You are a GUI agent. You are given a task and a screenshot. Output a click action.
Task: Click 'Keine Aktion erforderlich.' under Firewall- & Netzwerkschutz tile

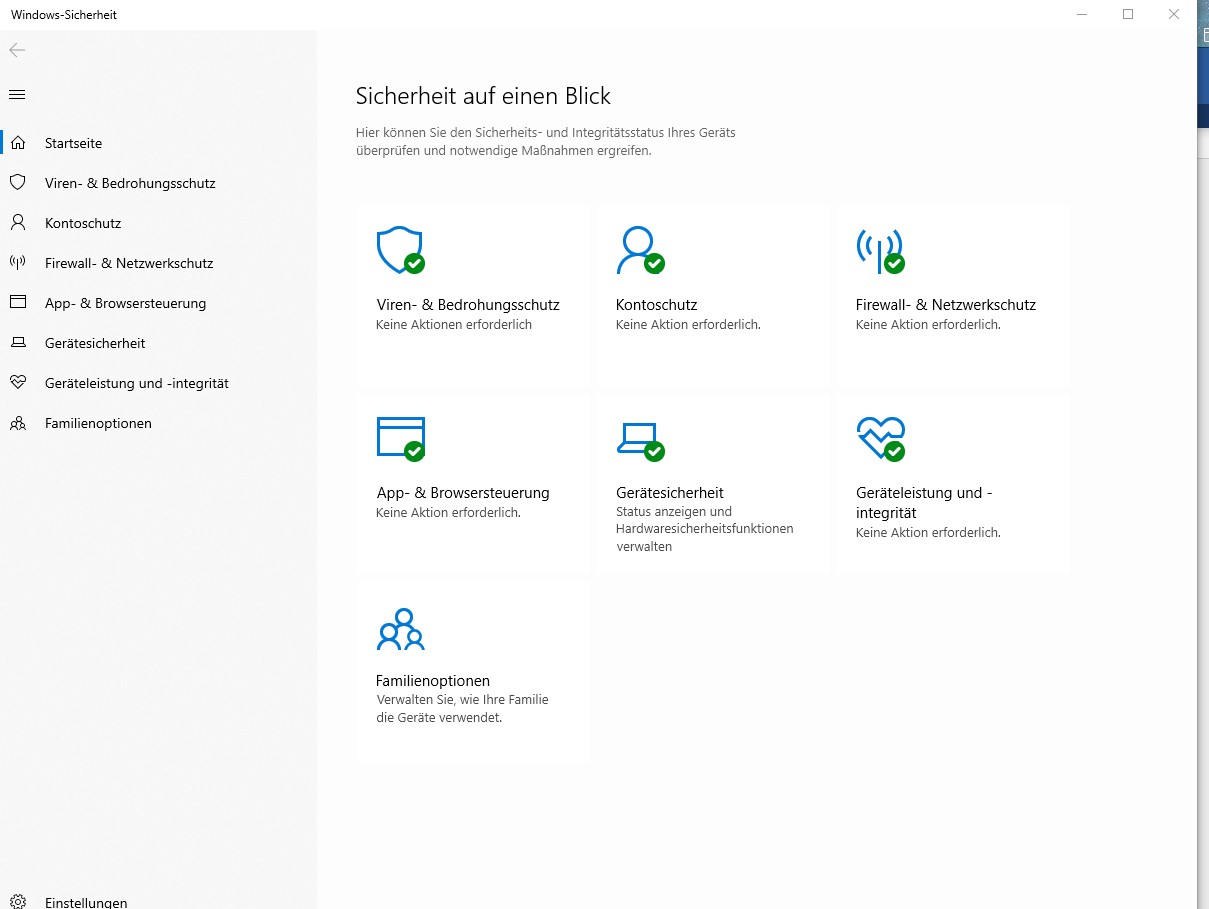point(928,325)
